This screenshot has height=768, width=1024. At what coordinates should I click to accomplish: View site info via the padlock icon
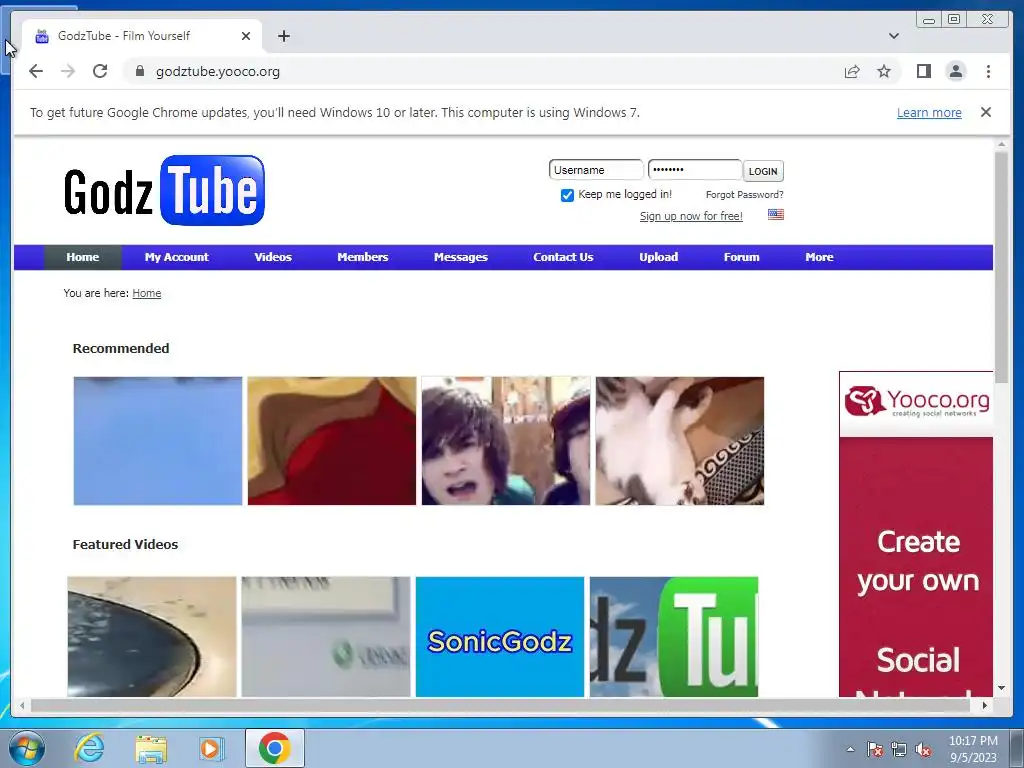click(139, 71)
